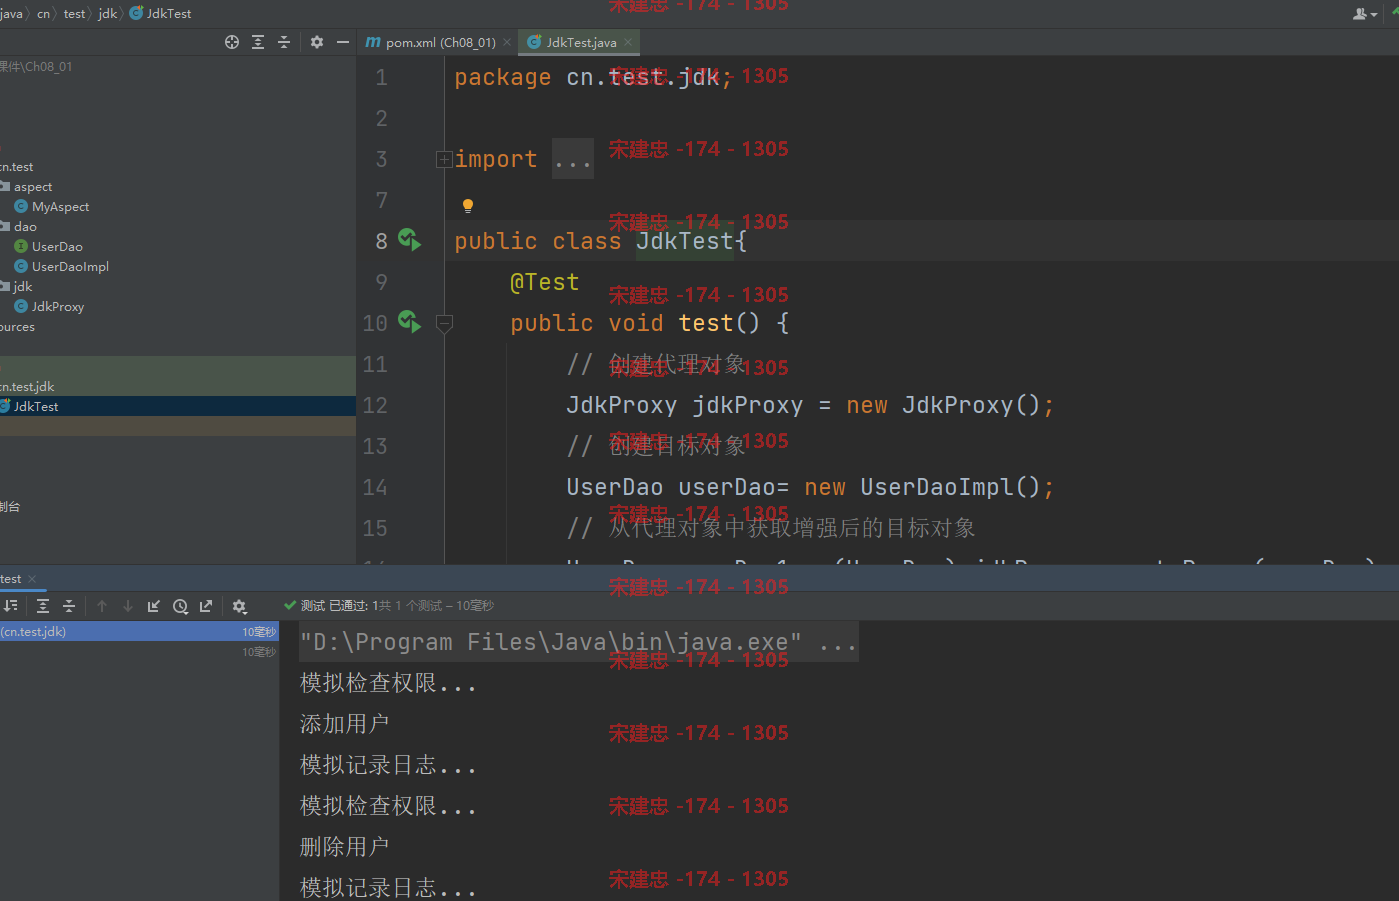Go to next failed test arrow
Image resolution: width=1399 pixels, height=901 pixels.
(x=128, y=606)
